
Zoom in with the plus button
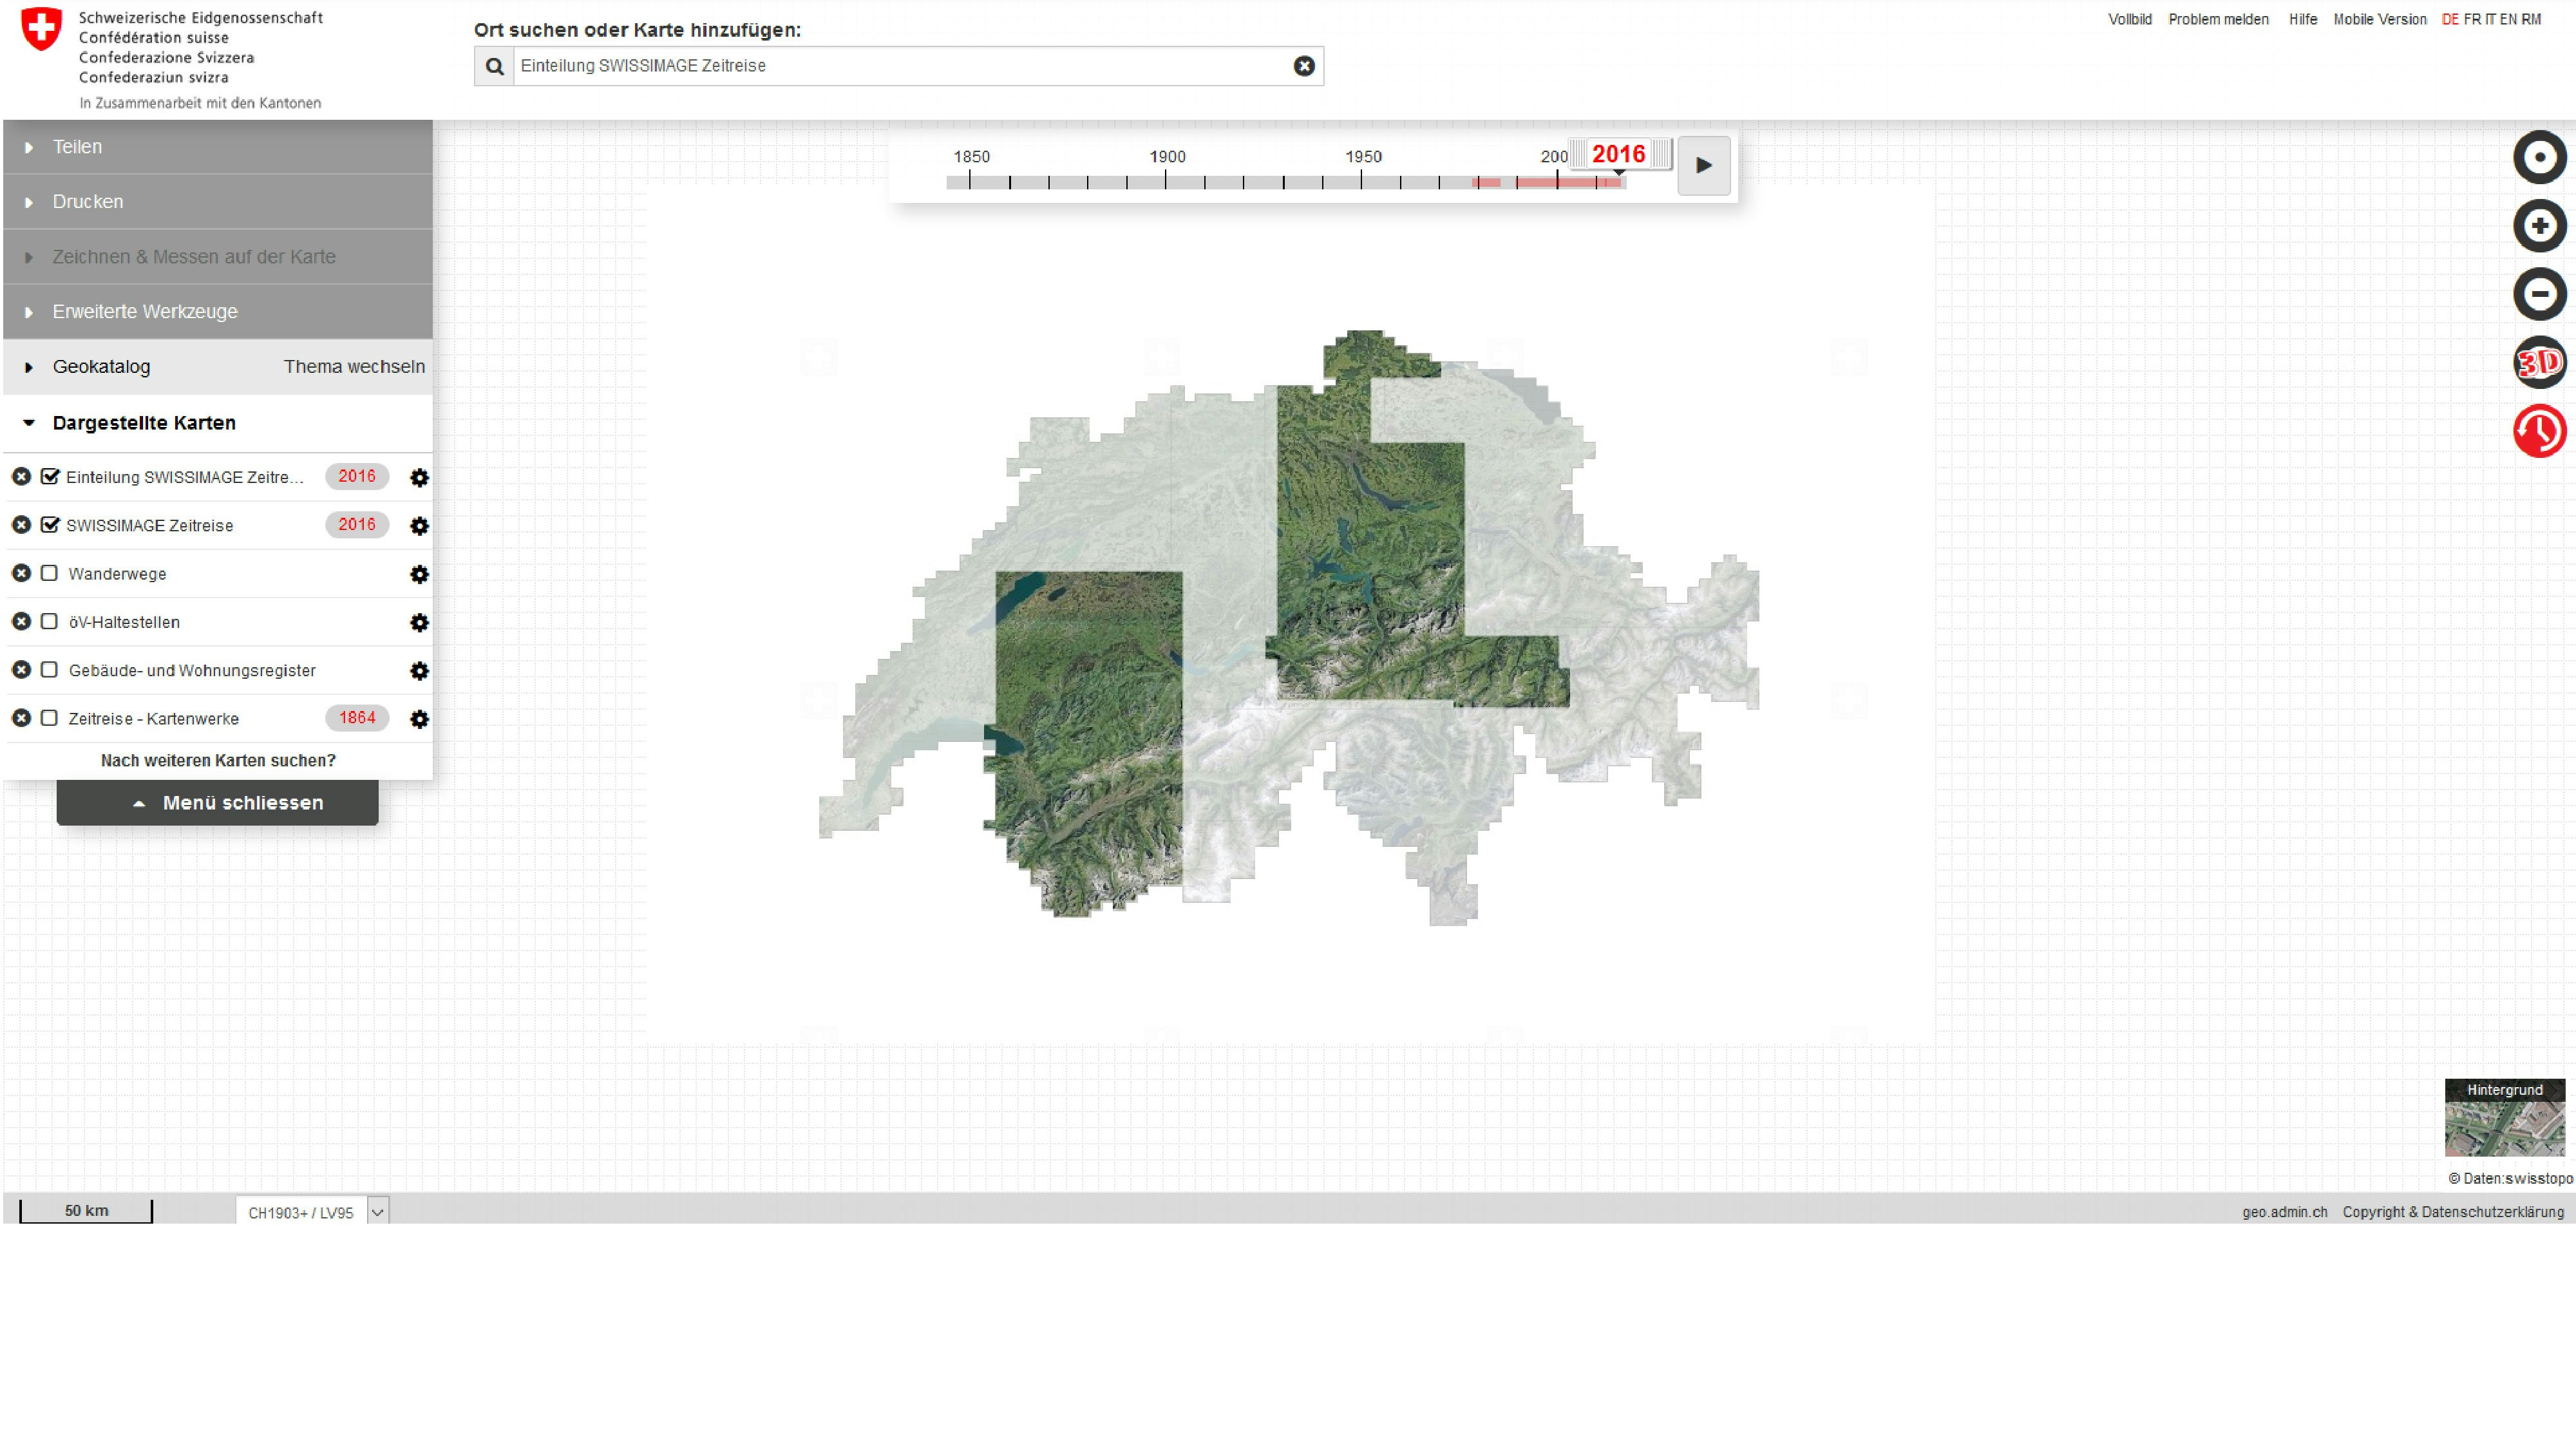coord(2539,226)
